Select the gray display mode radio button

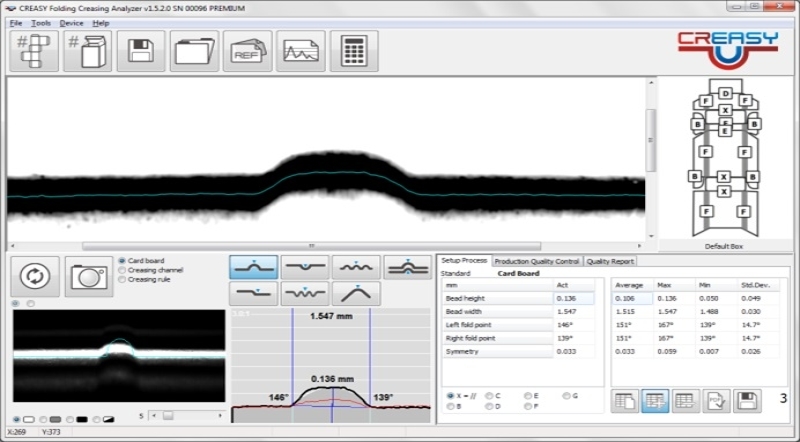pyautogui.click(x=43, y=420)
